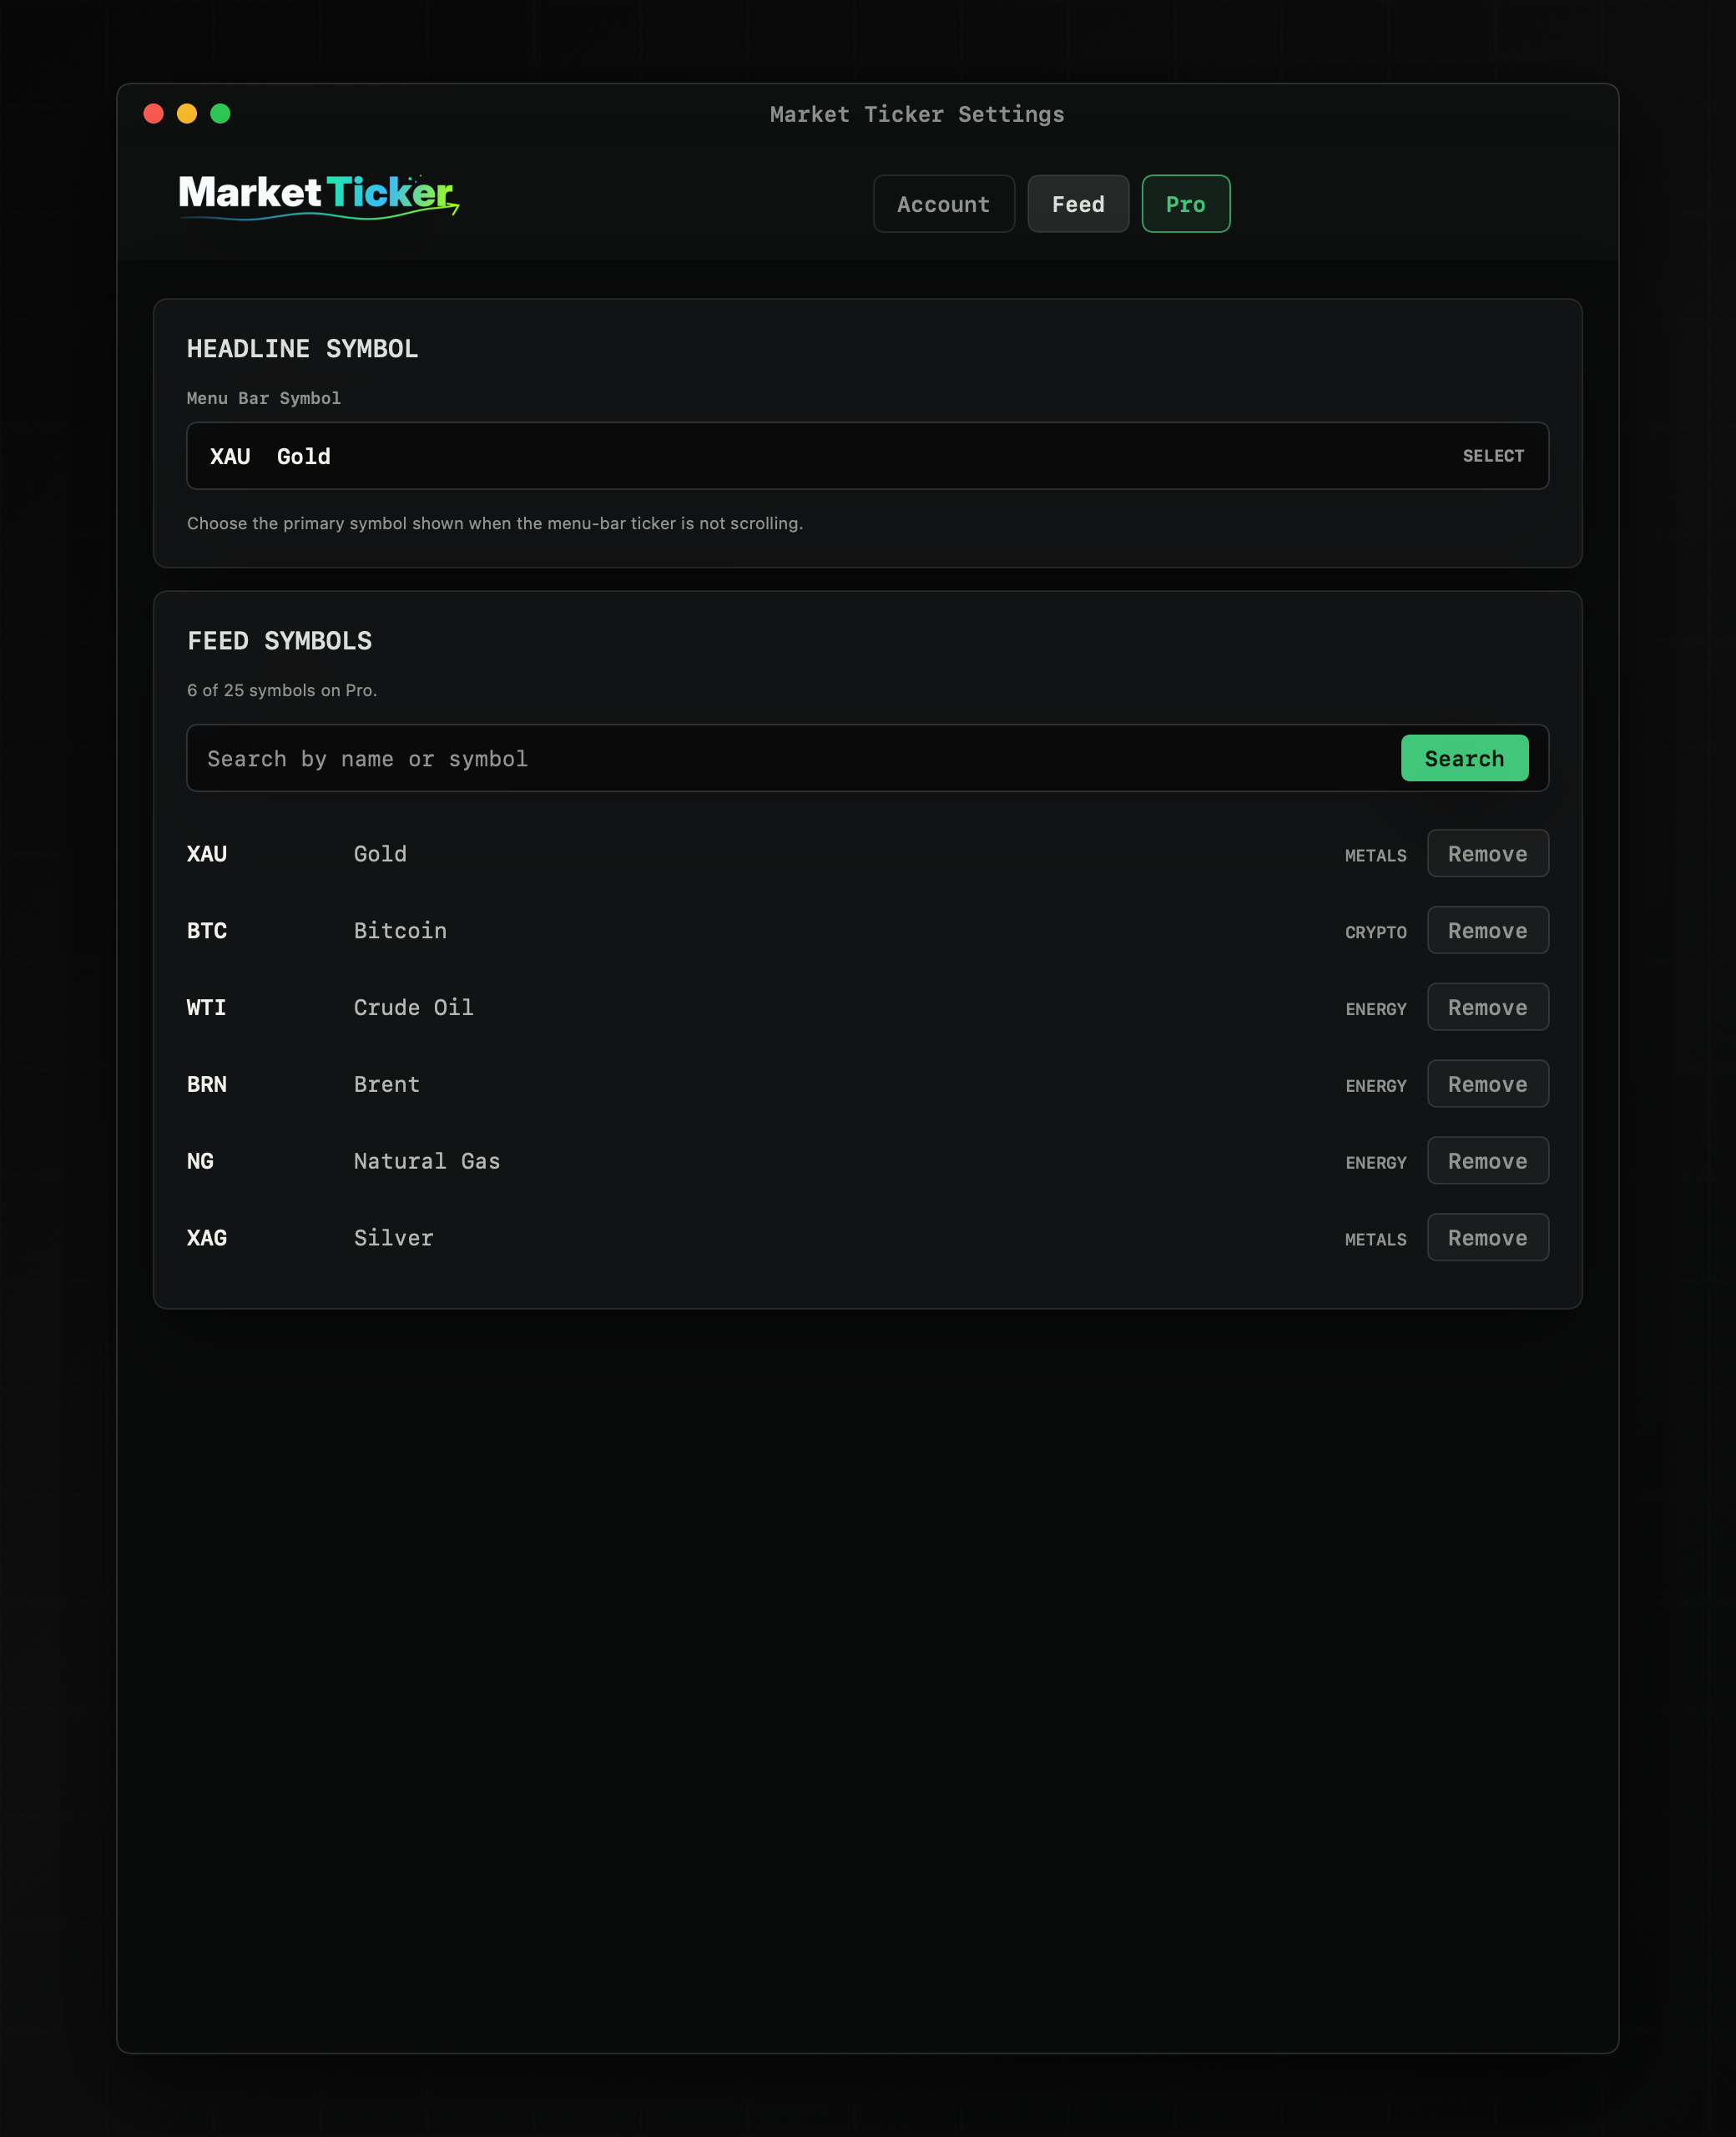Switch to the Feed tab

[x=1078, y=204]
